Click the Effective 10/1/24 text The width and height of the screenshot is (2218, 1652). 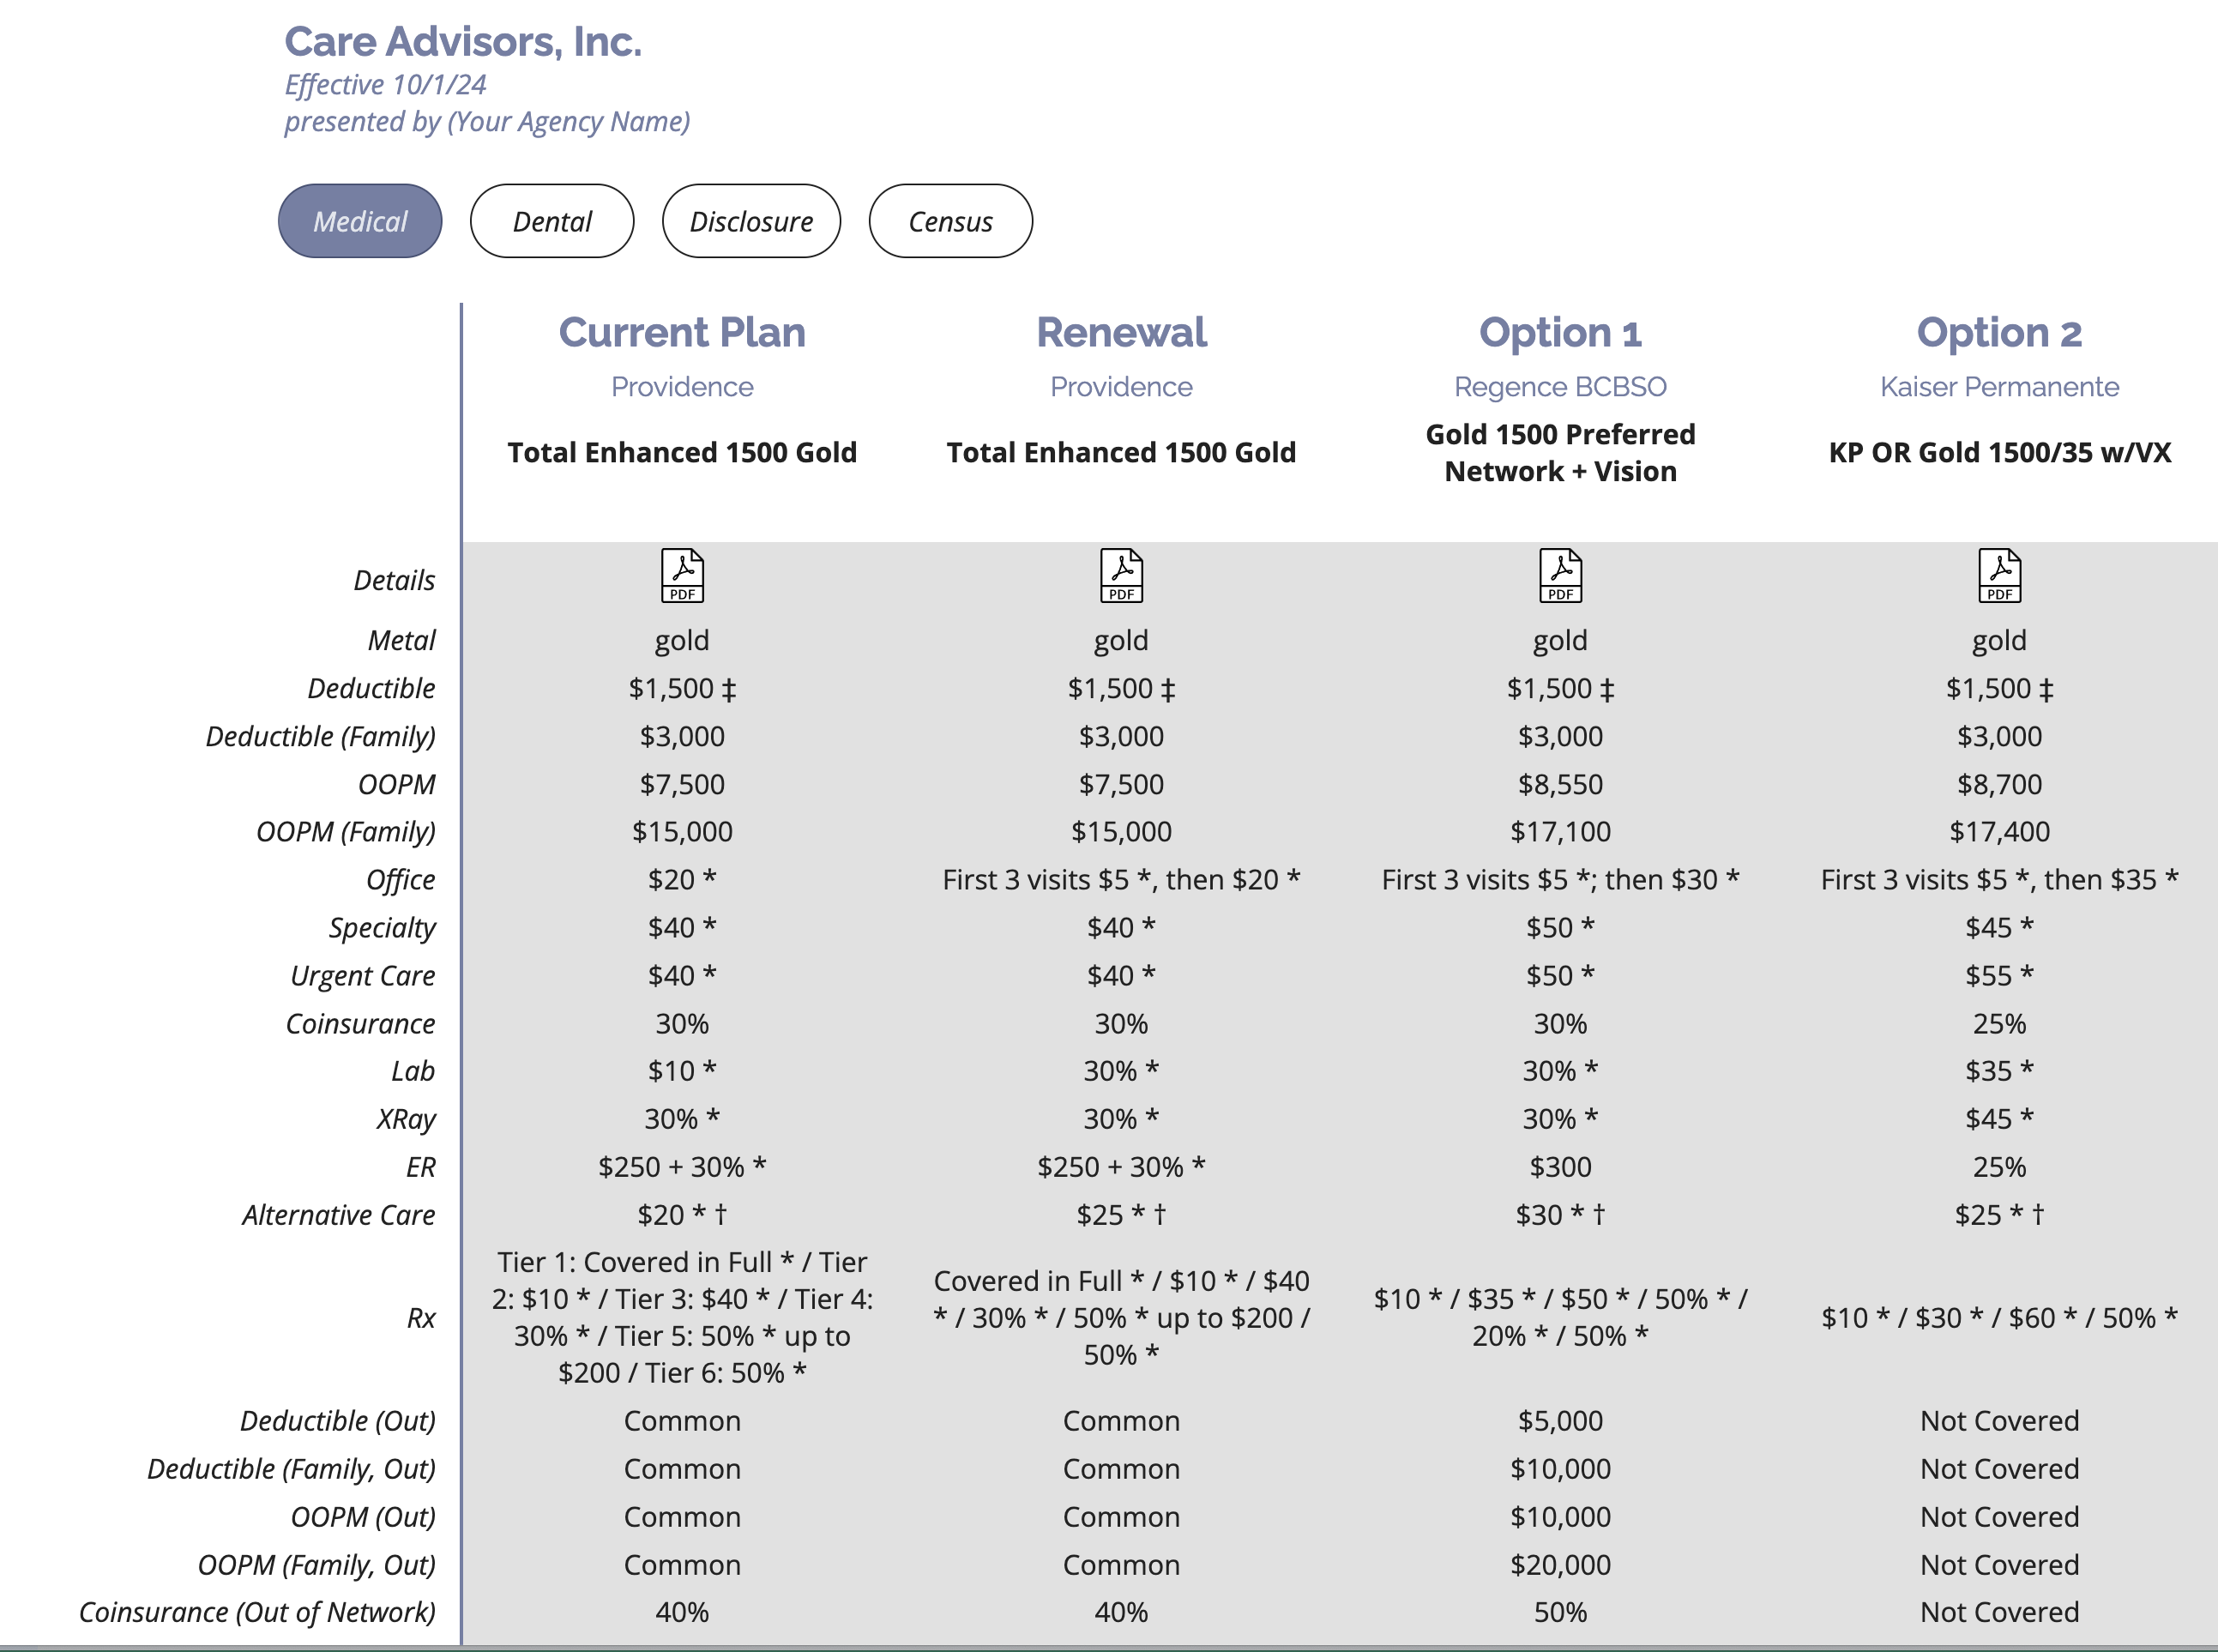click(385, 85)
